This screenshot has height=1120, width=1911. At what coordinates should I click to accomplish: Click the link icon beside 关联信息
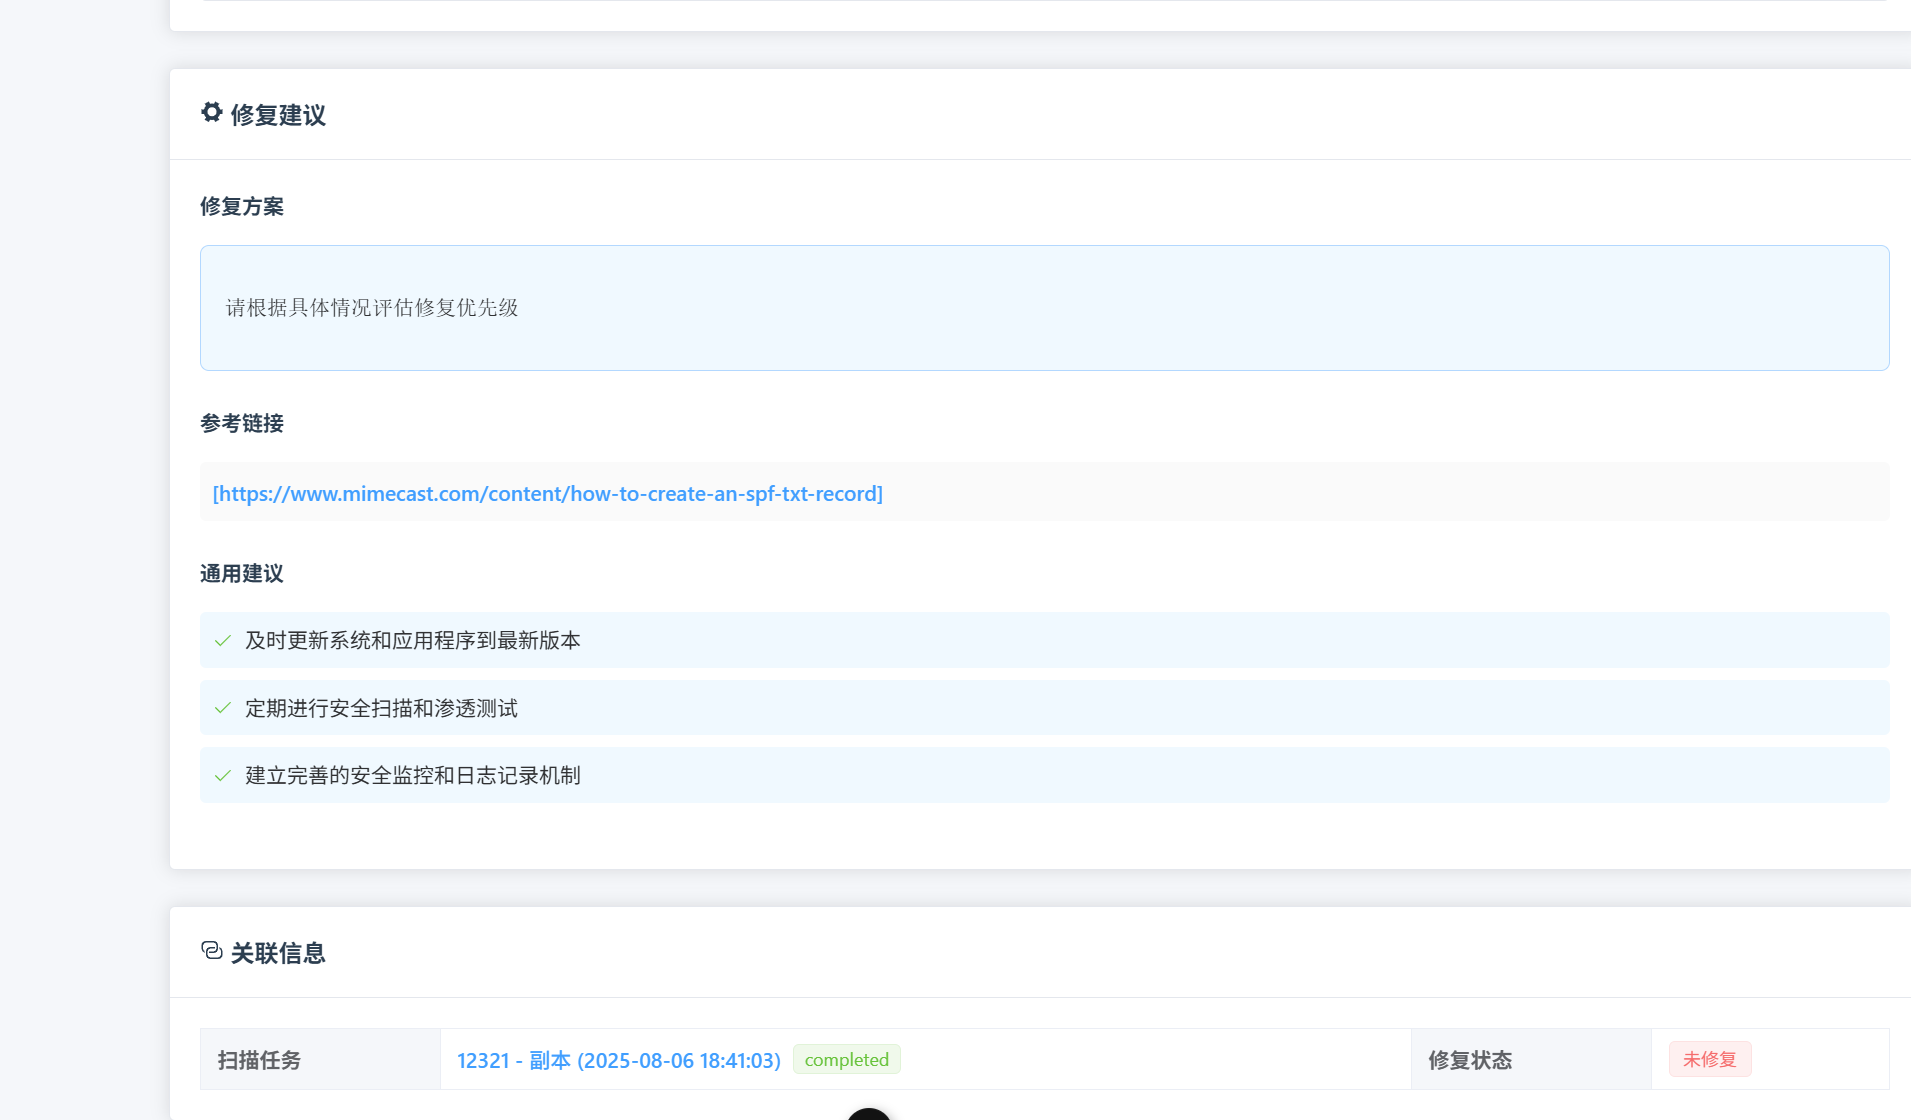[211, 950]
